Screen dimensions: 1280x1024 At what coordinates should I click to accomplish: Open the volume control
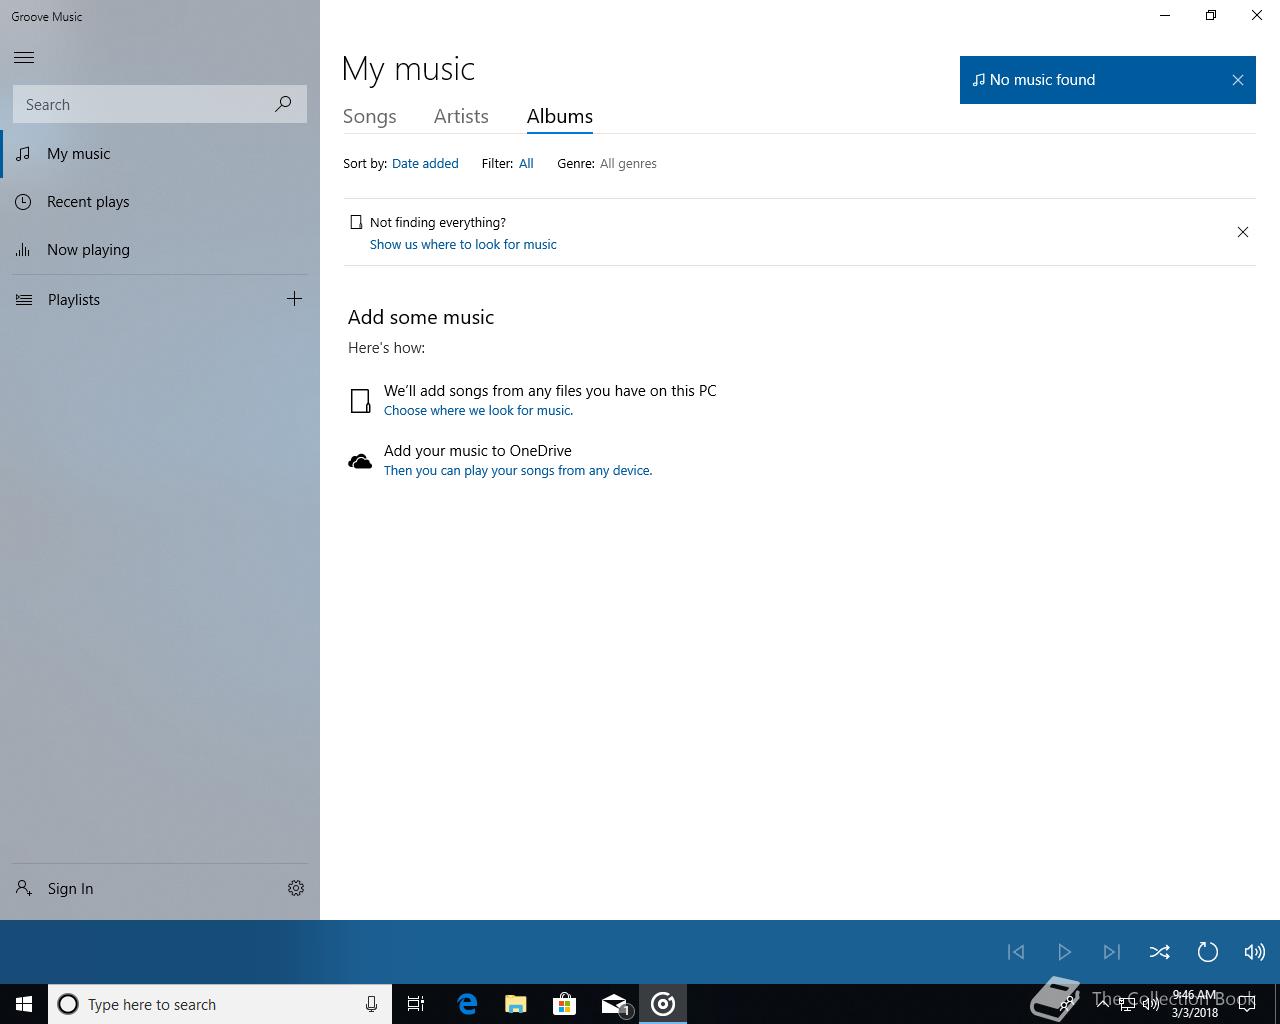[1254, 952]
